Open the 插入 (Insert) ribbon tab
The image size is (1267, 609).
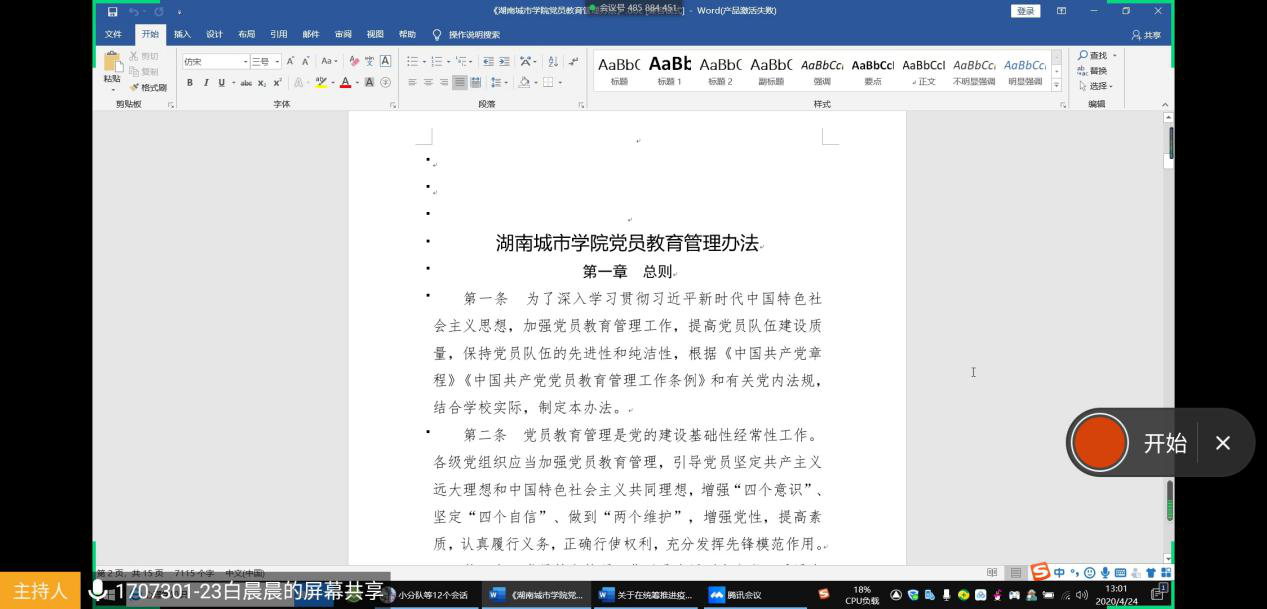click(x=182, y=34)
